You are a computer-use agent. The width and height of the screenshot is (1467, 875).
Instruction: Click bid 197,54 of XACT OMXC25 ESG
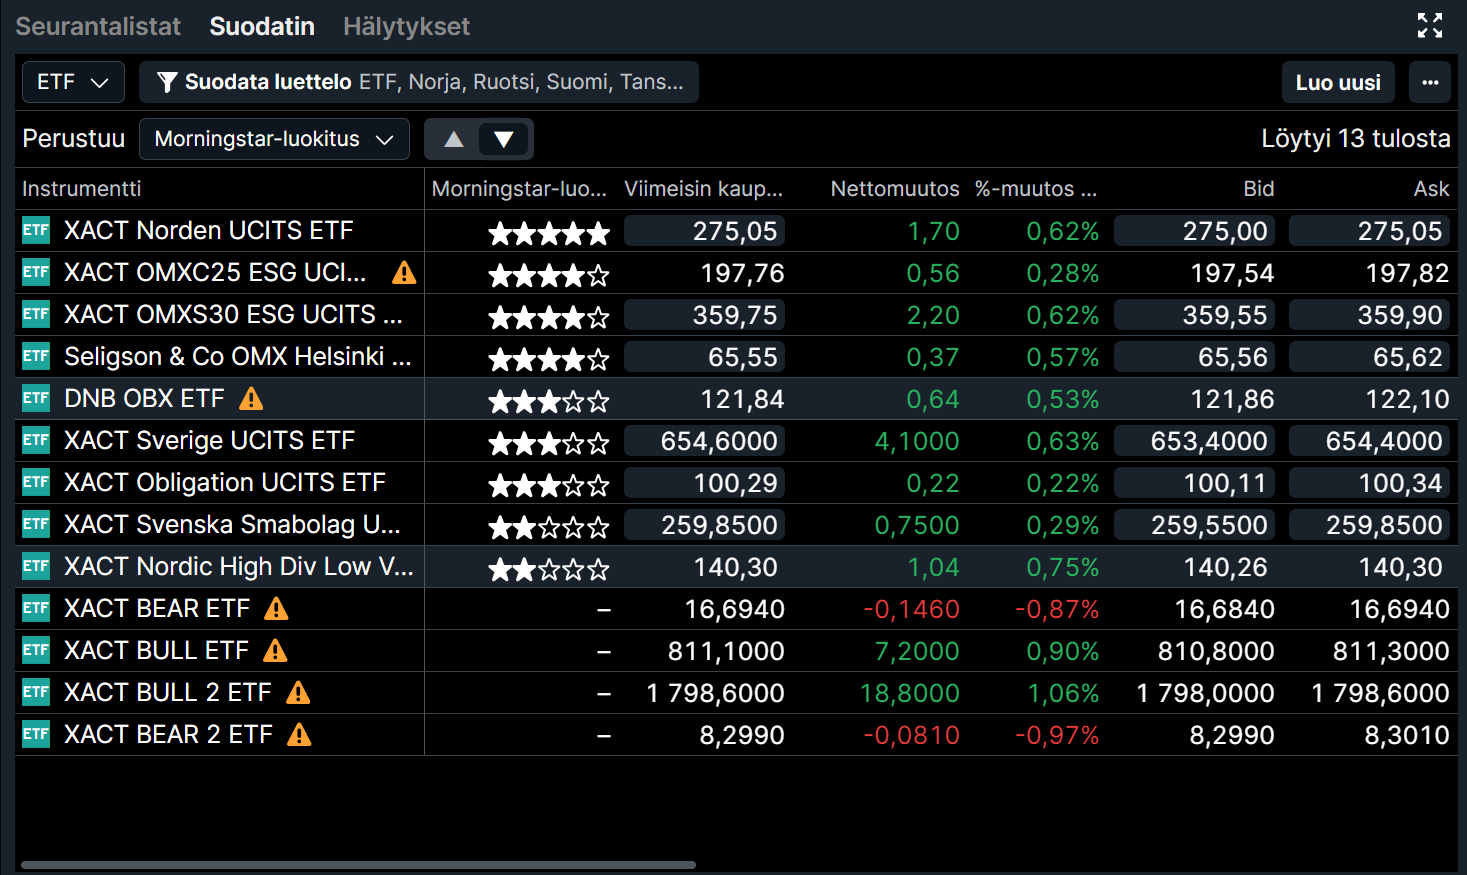pos(1232,273)
